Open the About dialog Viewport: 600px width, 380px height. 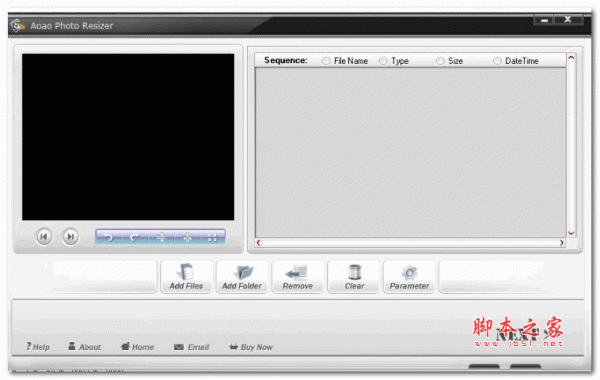85,347
